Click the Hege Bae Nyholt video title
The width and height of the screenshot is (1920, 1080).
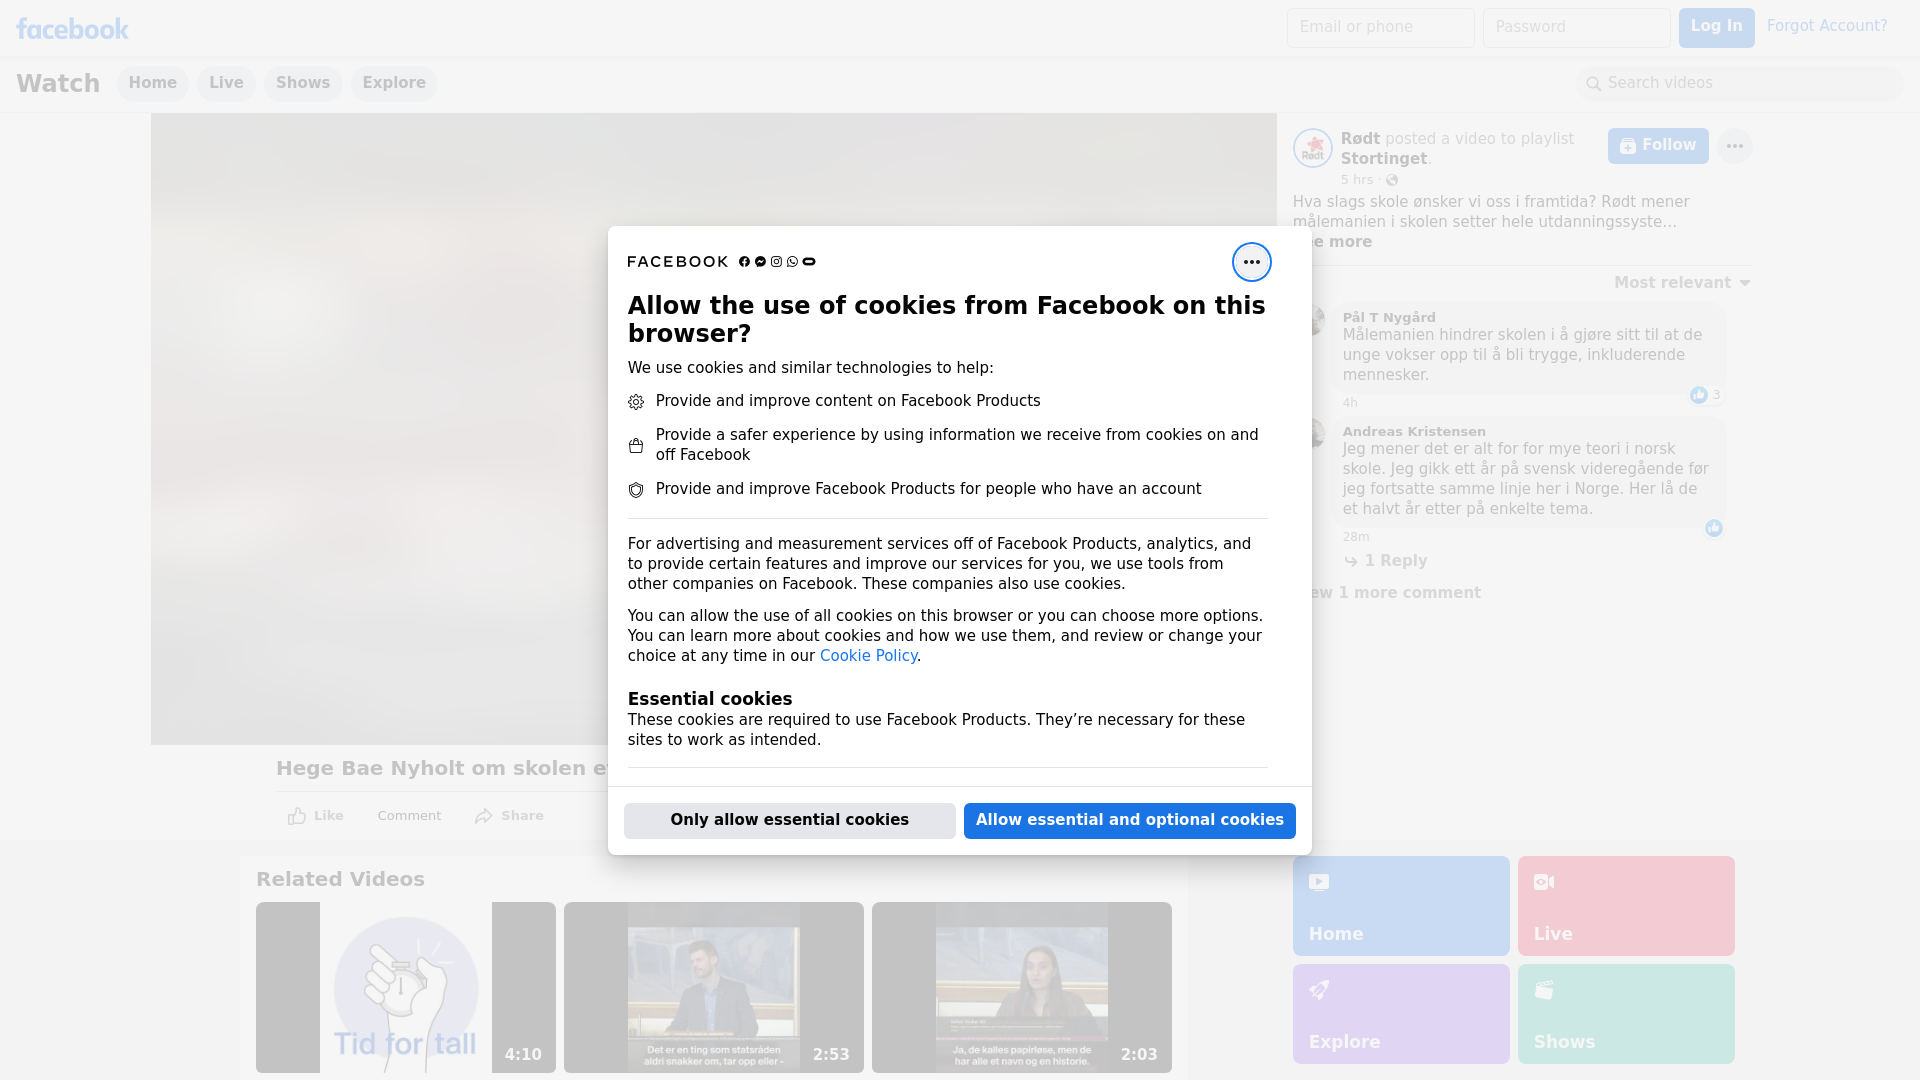(x=442, y=769)
